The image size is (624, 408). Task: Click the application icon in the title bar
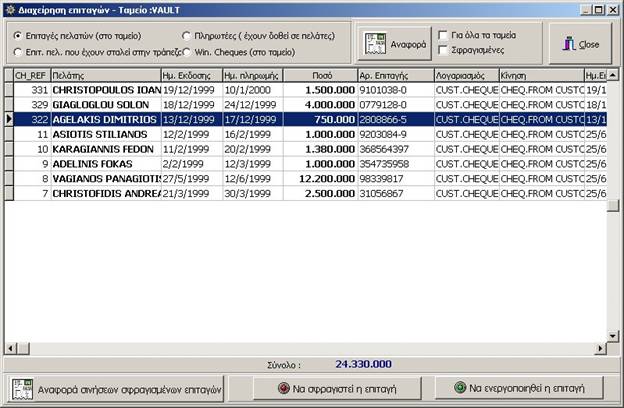(x=11, y=10)
